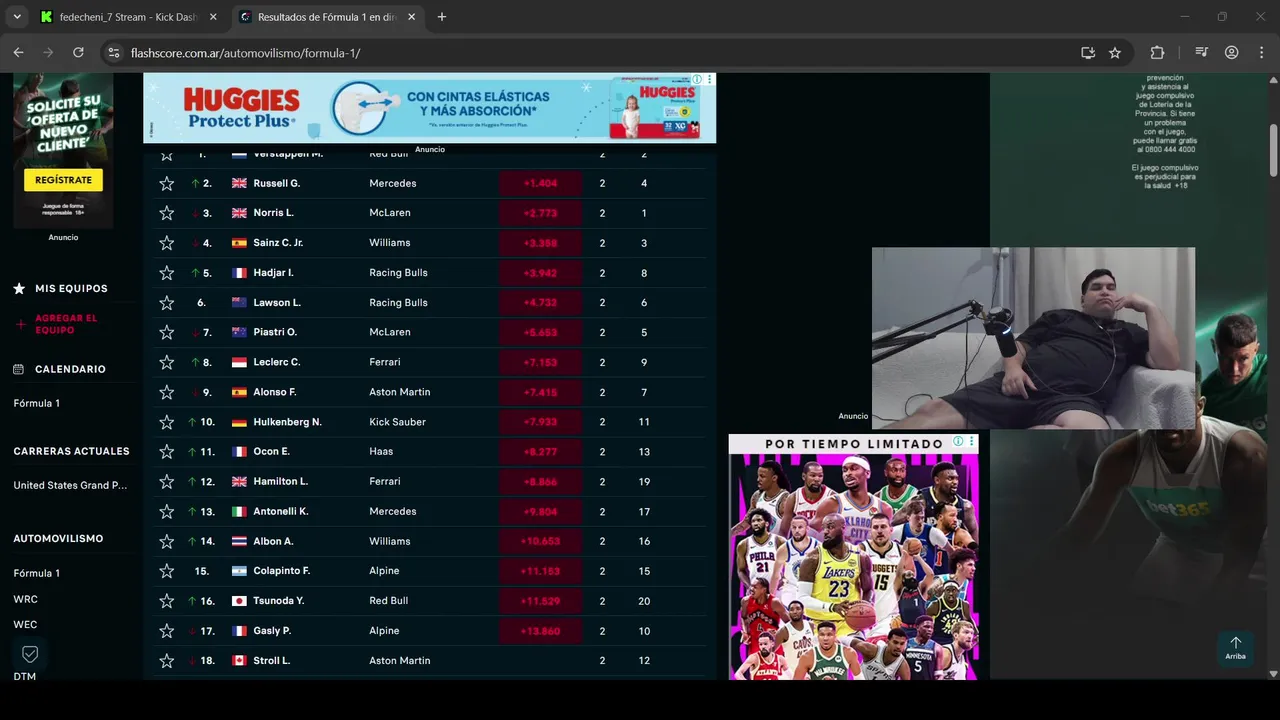The image size is (1280, 720).
Task: Open United States Grand Prix link
Action: pos(70,485)
